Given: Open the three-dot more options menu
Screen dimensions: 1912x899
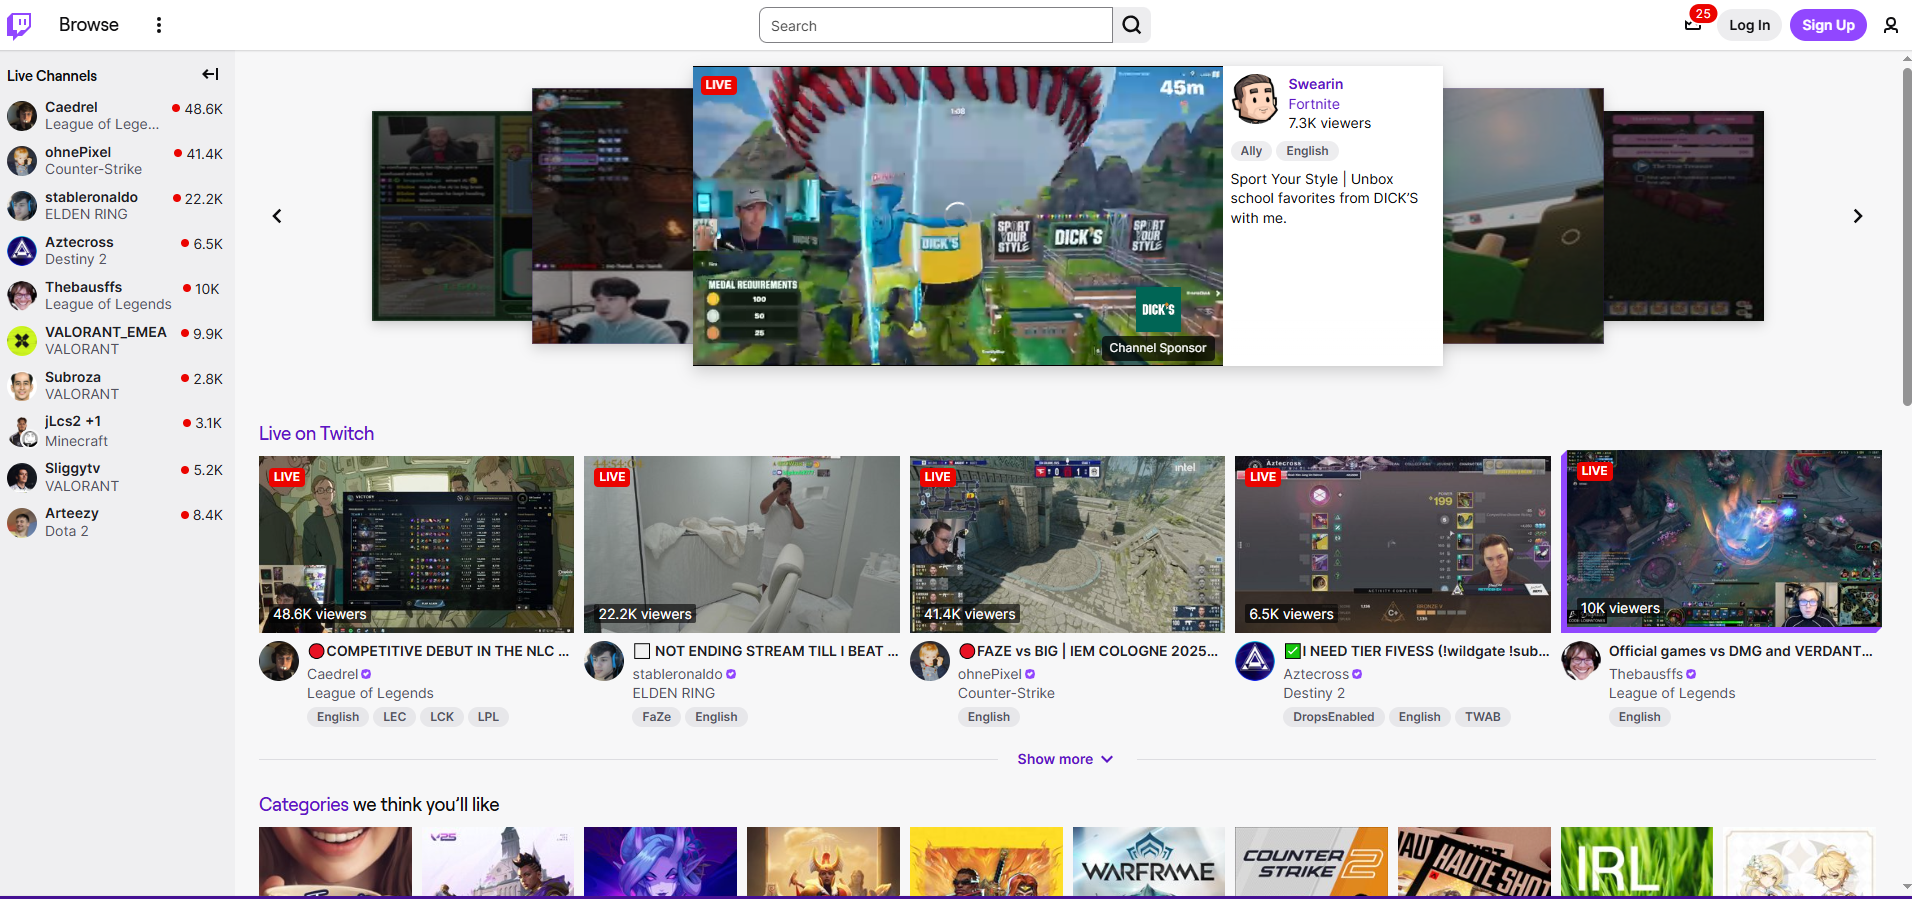Looking at the screenshot, I should coord(158,25).
